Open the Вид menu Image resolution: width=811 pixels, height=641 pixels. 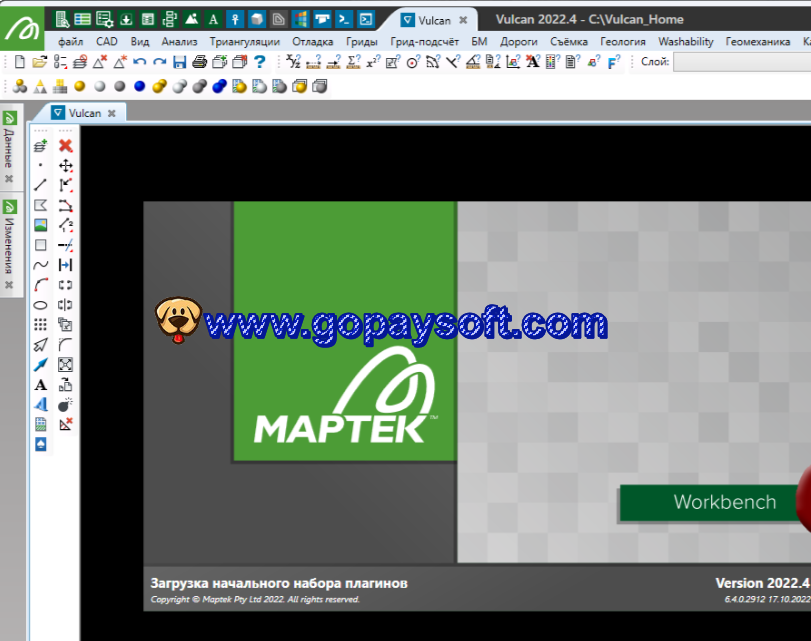[140, 42]
